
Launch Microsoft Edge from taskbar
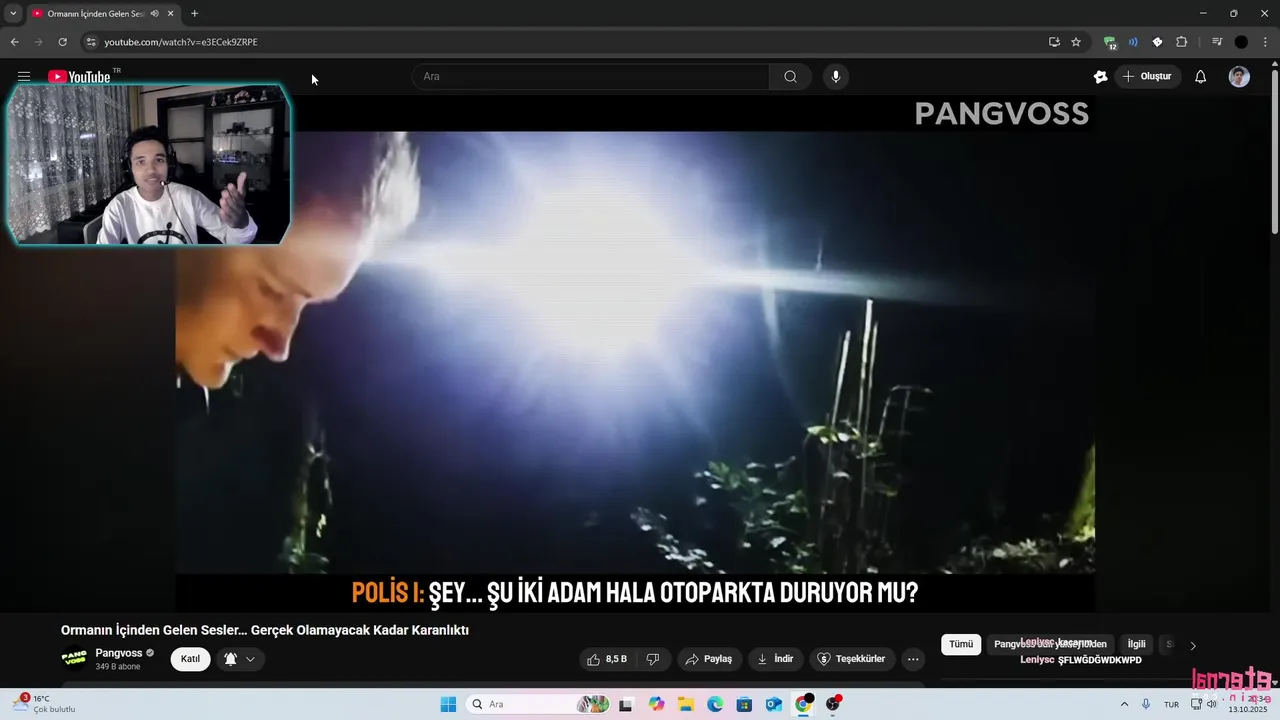click(x=715, y=704)
